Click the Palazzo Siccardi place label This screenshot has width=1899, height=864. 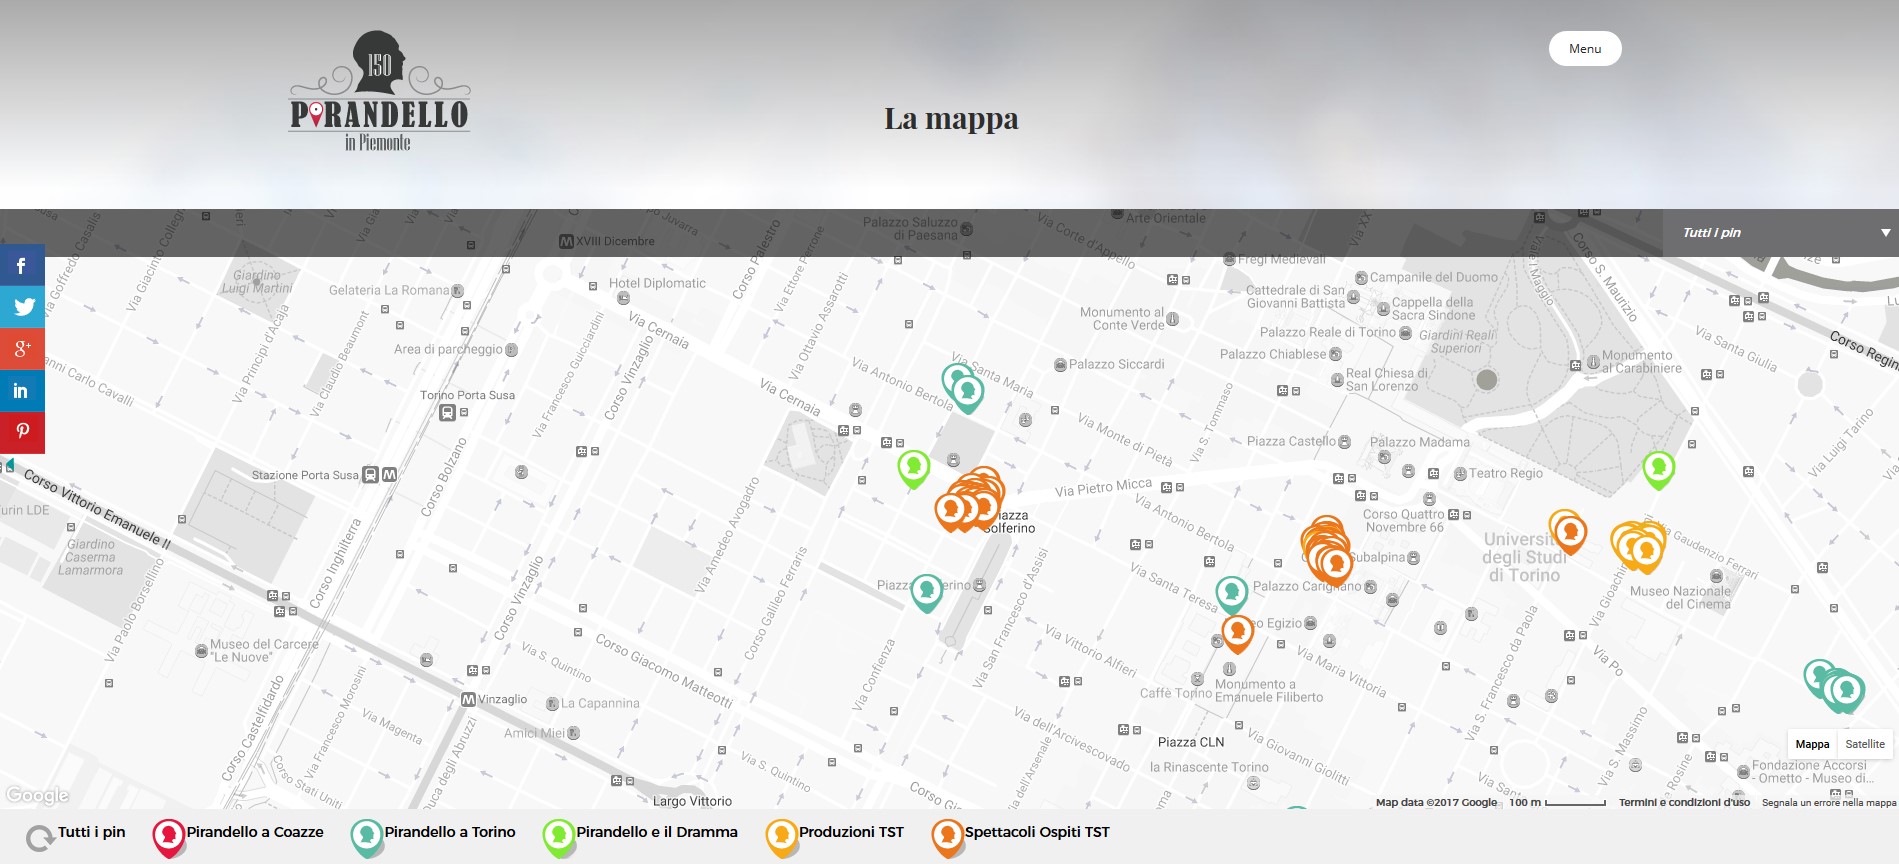pos(1116,364)
